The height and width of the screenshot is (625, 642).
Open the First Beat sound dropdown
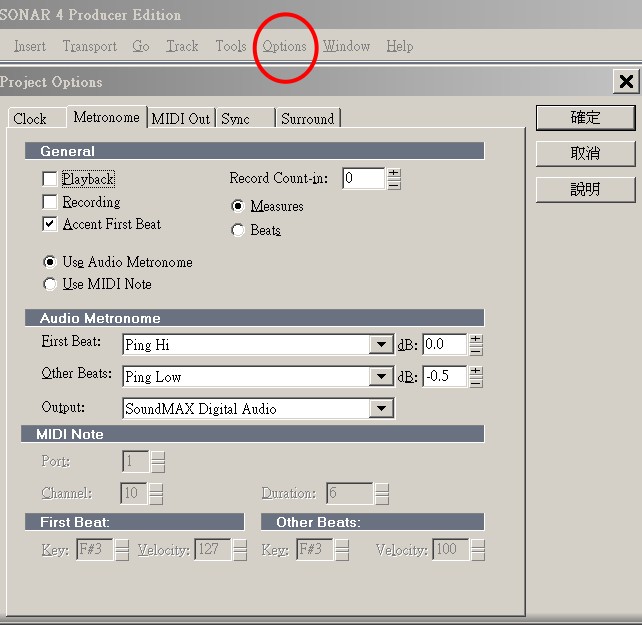point(381,345)
